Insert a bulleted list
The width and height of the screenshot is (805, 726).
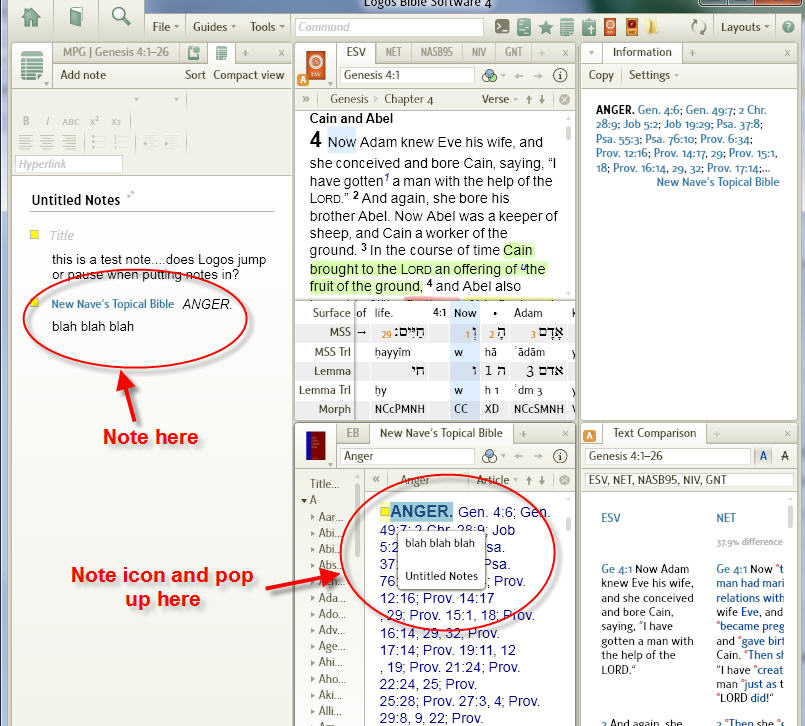99,142
